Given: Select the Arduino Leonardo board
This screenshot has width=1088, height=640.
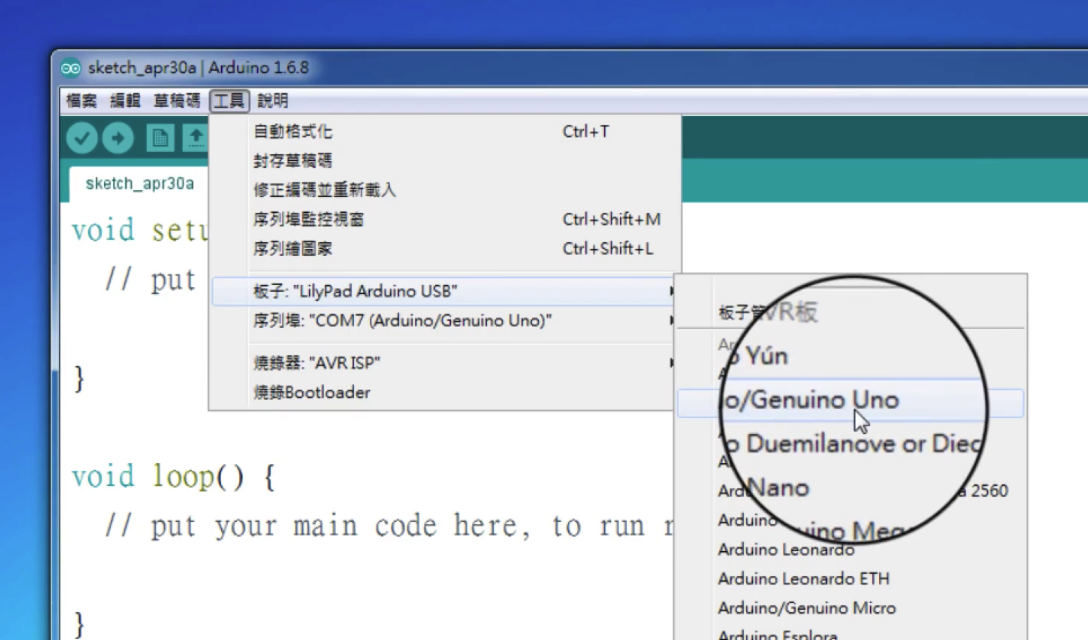Looking at the screenshot, I should click(851, 549).
